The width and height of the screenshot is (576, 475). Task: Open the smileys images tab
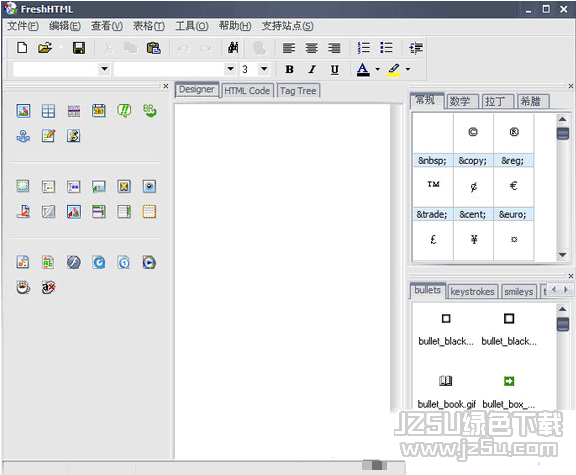click(x=518, y=292)
